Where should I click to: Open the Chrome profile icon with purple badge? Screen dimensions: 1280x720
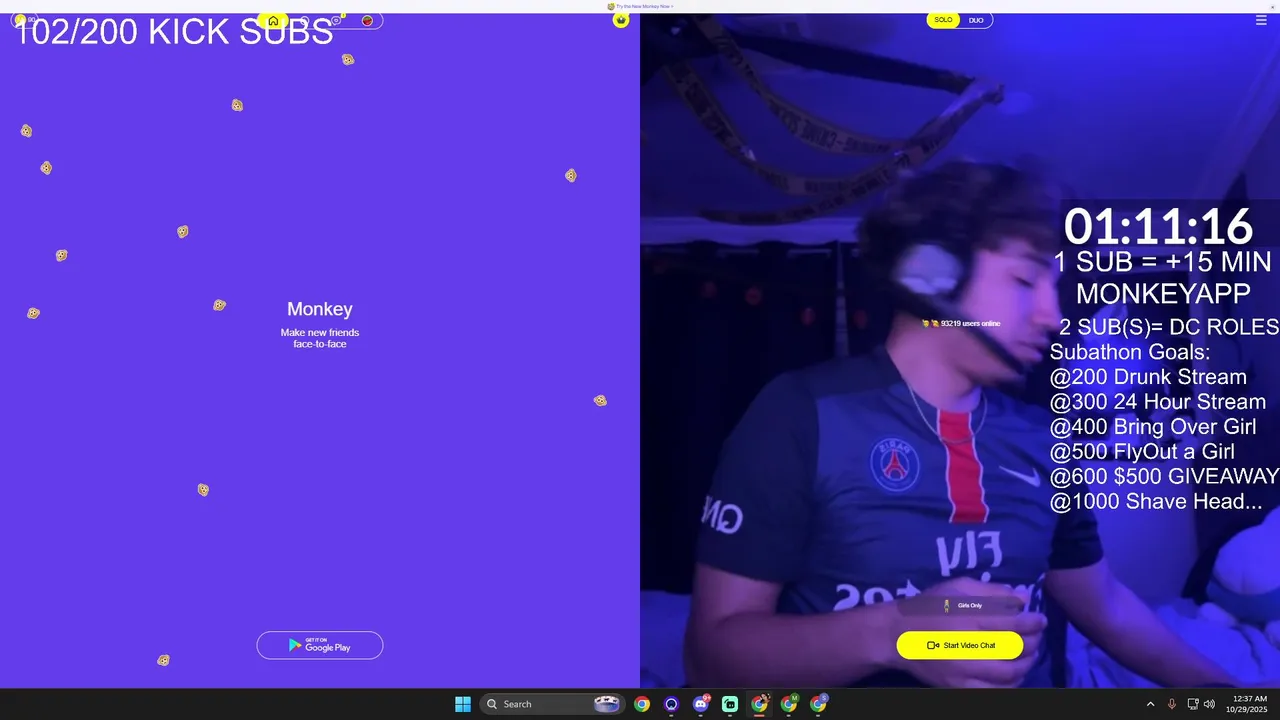point(819,704)
